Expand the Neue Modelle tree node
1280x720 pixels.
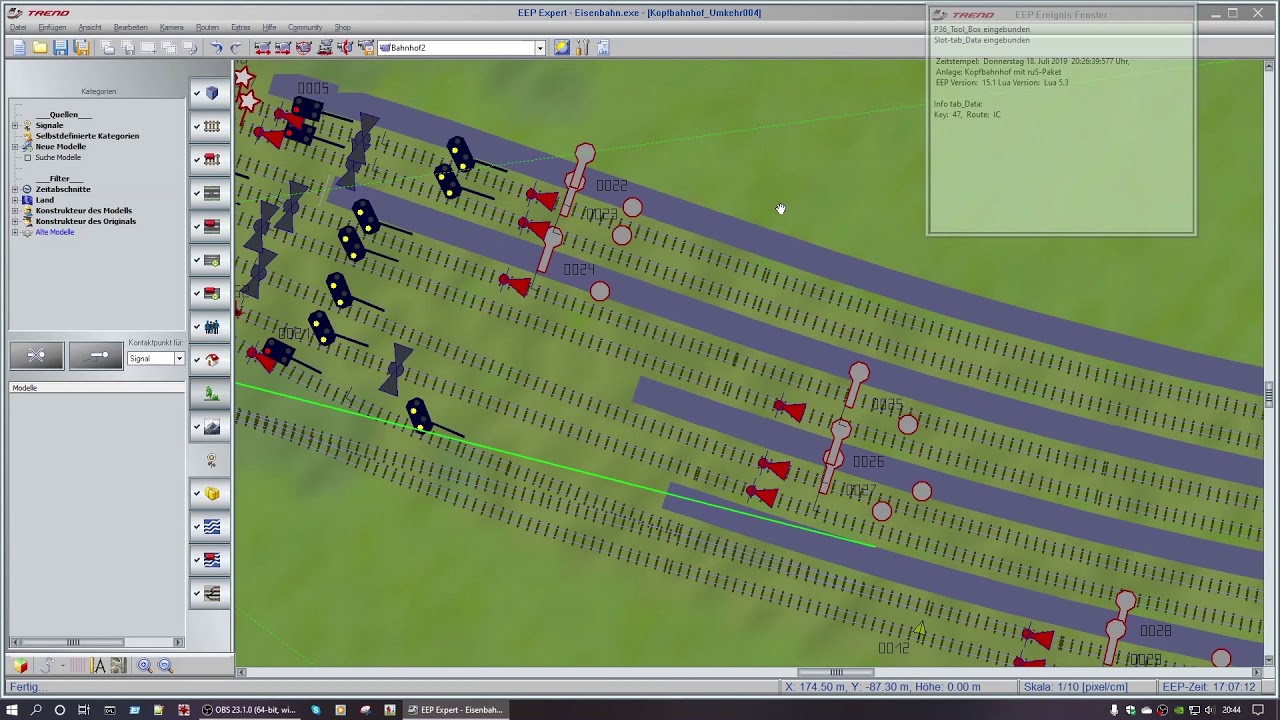[15, 147]
